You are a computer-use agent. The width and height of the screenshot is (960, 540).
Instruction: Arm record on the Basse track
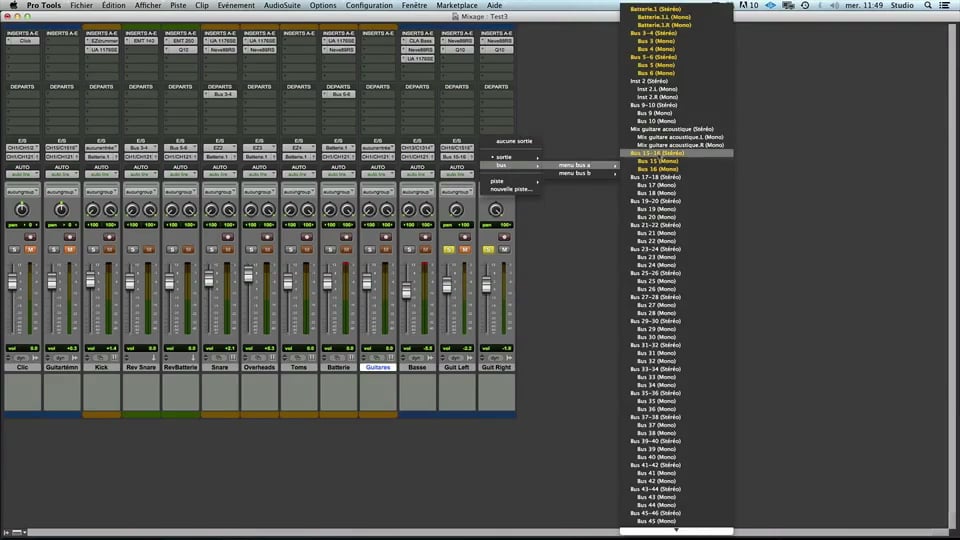[x=425, y=237]
